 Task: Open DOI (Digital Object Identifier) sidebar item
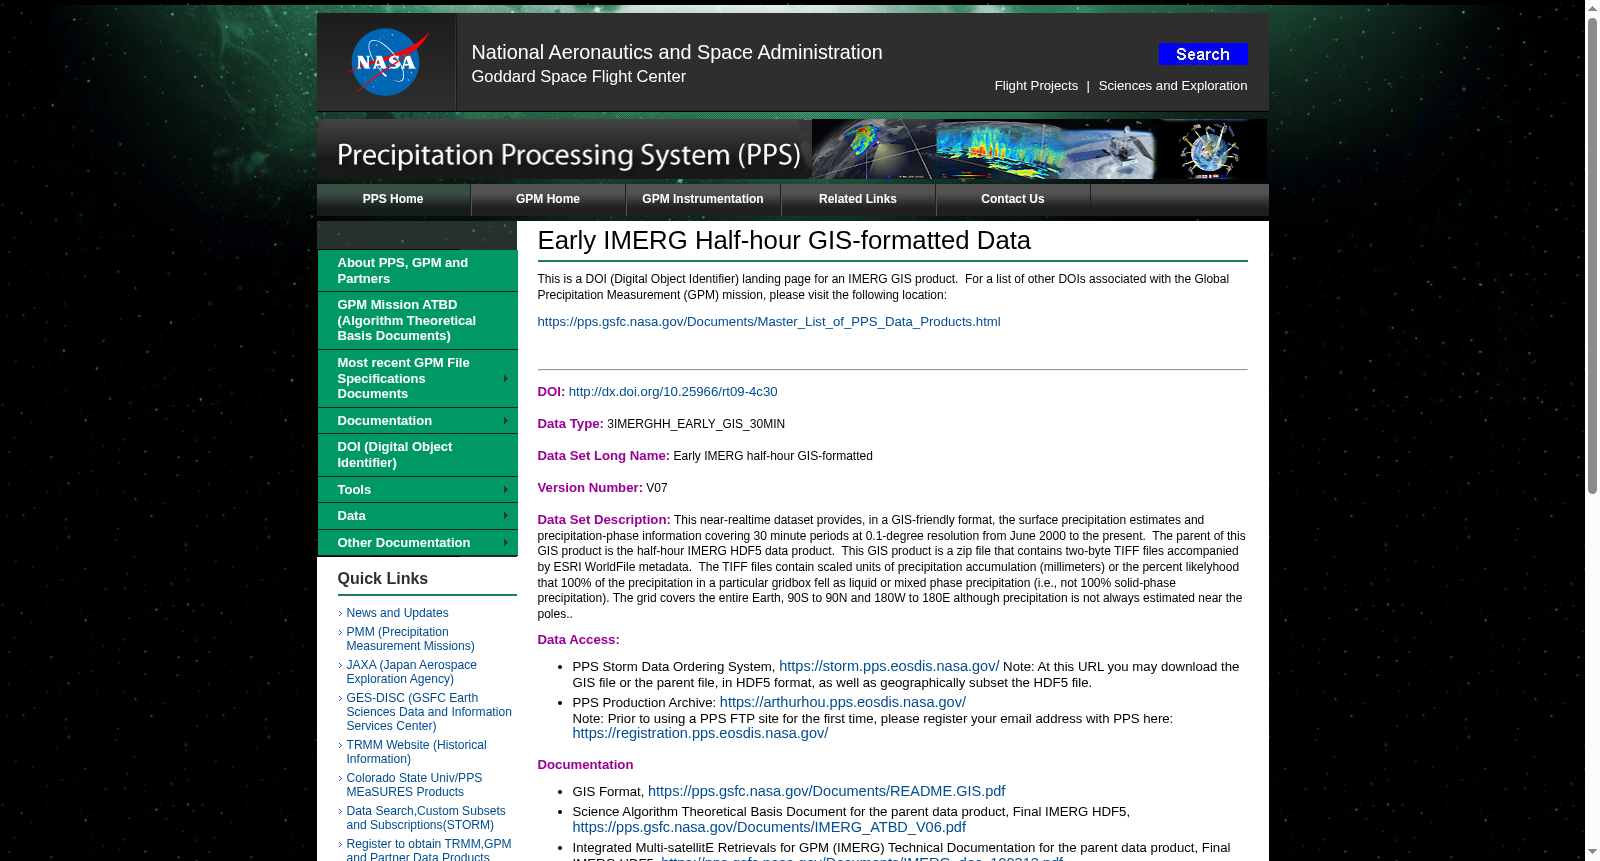click(x=417, y=455)
